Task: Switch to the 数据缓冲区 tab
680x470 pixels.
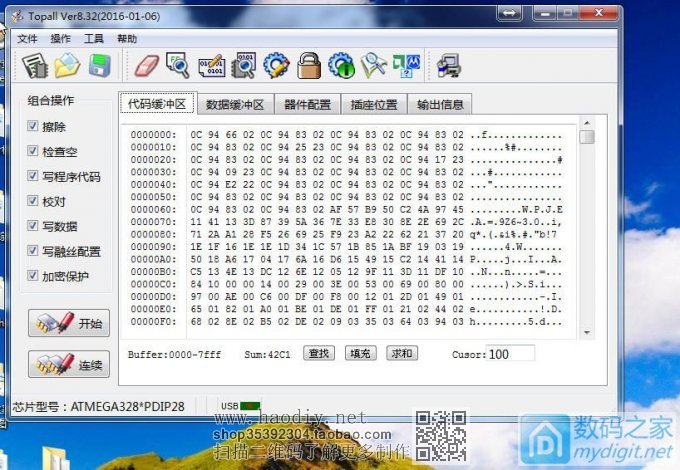Action: point(234,104)
